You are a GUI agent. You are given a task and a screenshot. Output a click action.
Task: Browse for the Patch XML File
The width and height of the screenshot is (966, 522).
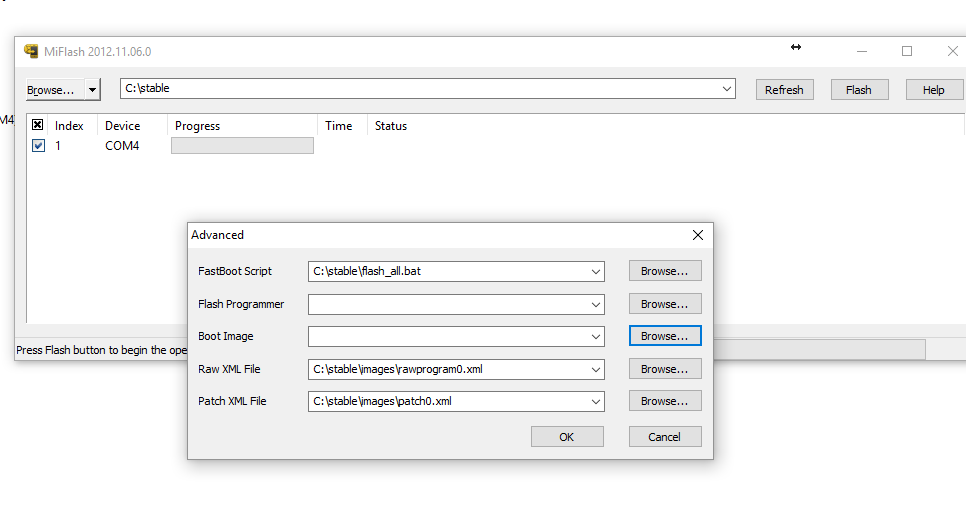[x=665, y=401]
